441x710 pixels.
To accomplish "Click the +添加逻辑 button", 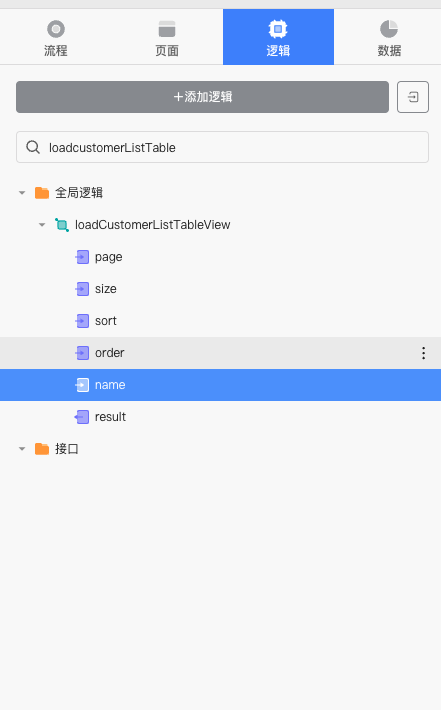I will [202, 97].
